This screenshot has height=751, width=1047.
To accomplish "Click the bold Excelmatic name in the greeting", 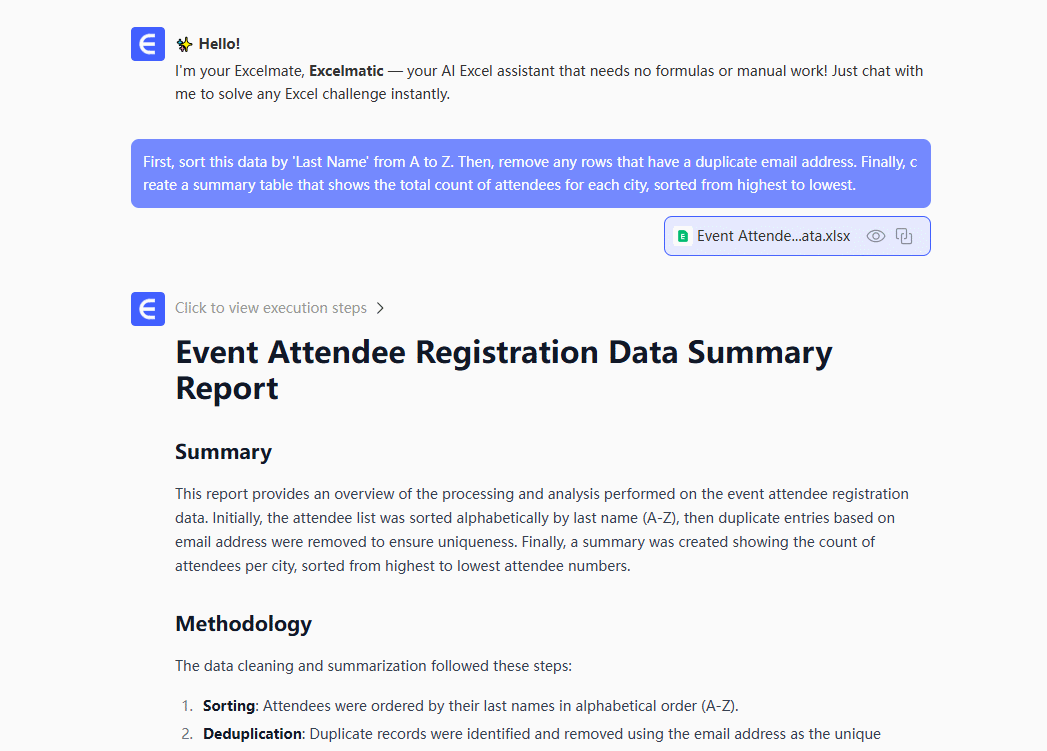I will 346,71.
